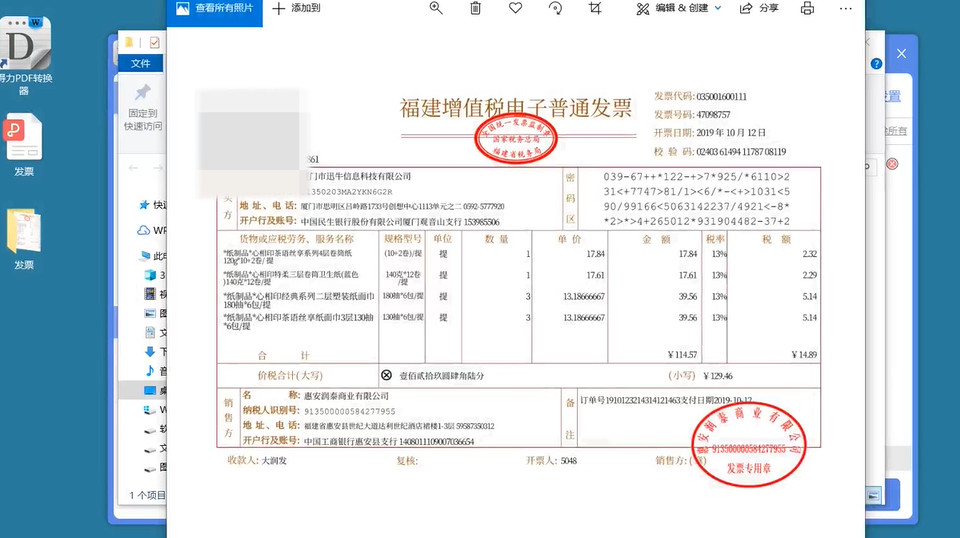Select the 3D objects item in the Explorer tree
This screenshot has height=538, width=960.
tap(154, 275)
